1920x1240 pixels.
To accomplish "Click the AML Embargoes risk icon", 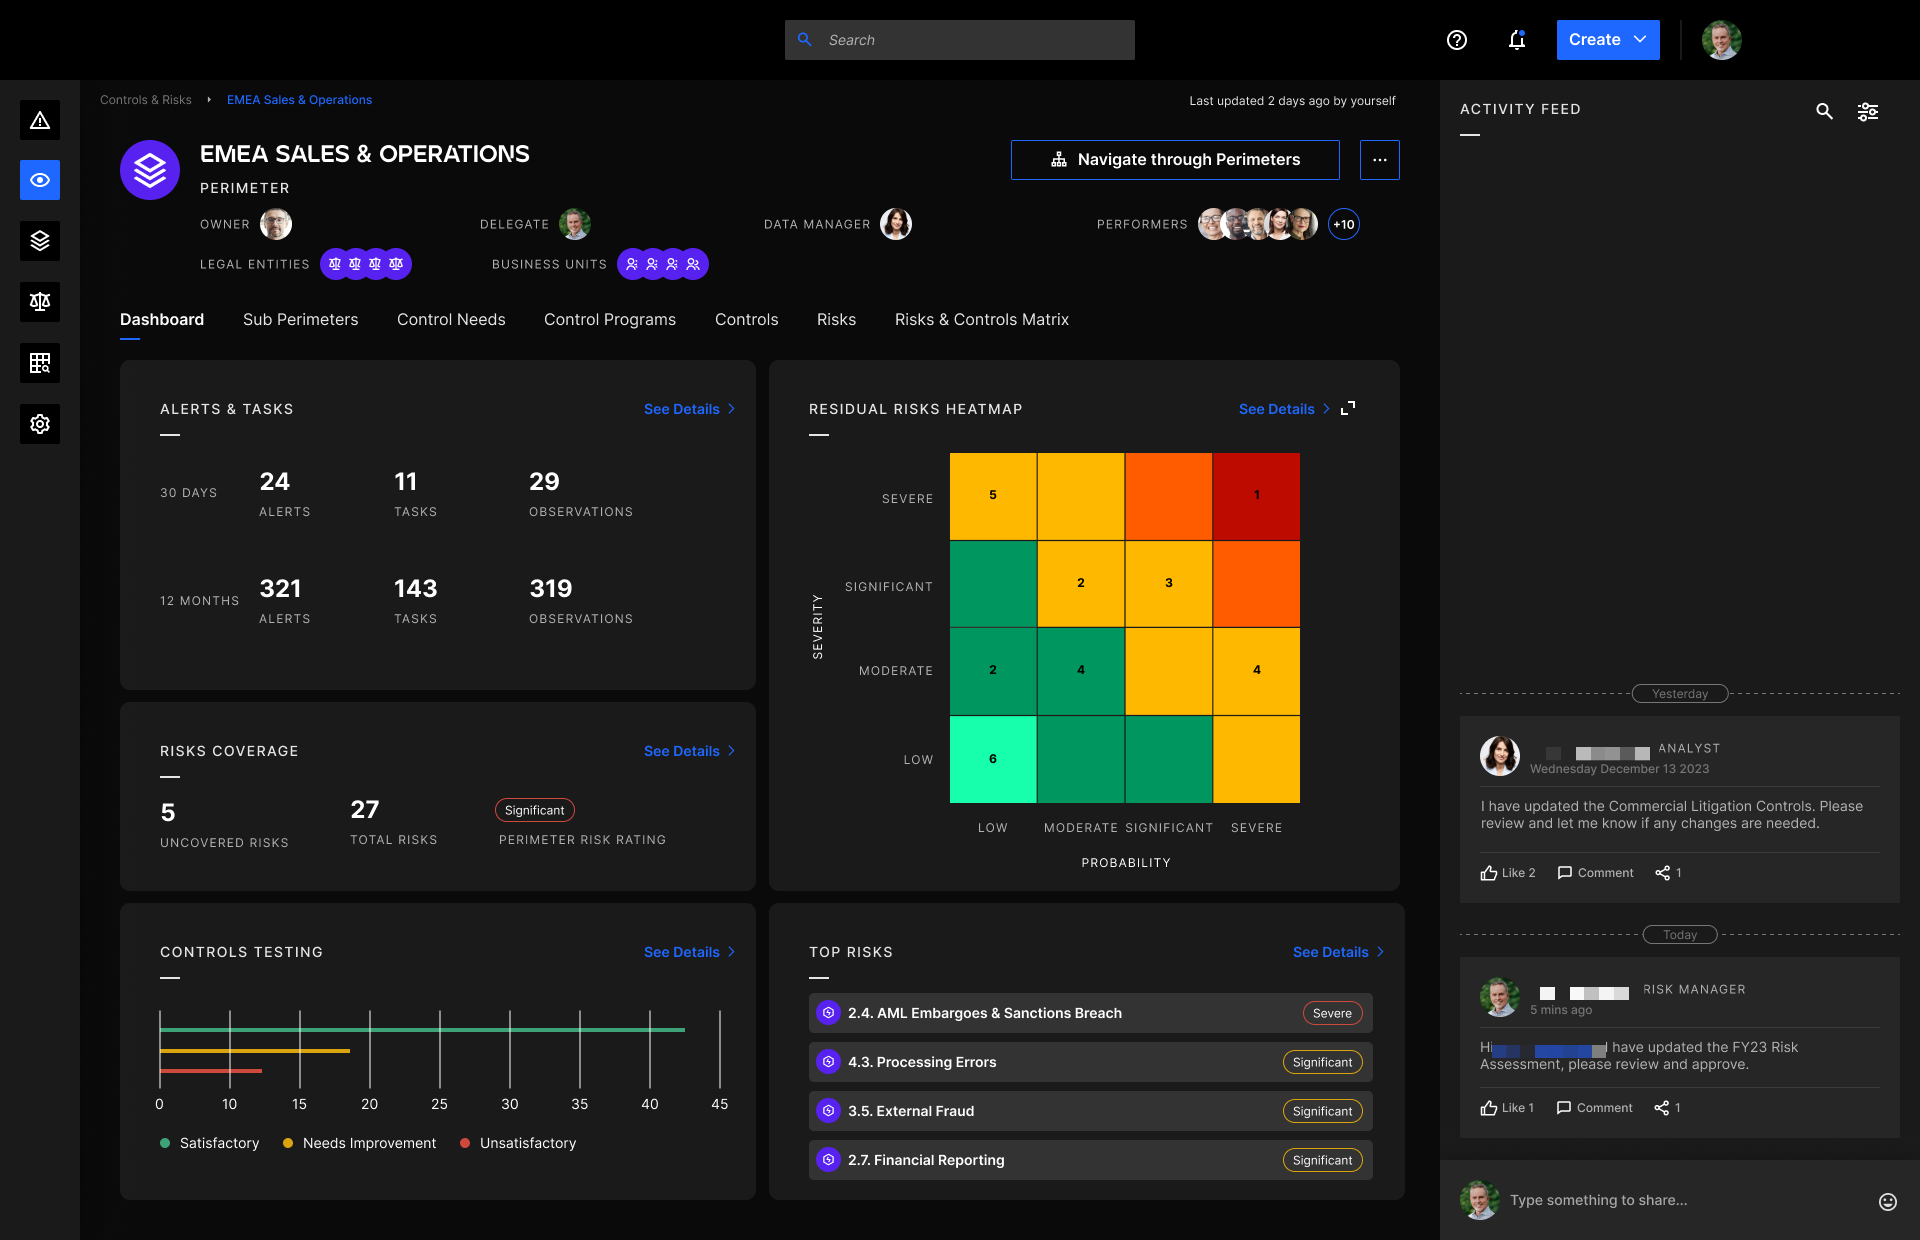I will (828, 1013).
